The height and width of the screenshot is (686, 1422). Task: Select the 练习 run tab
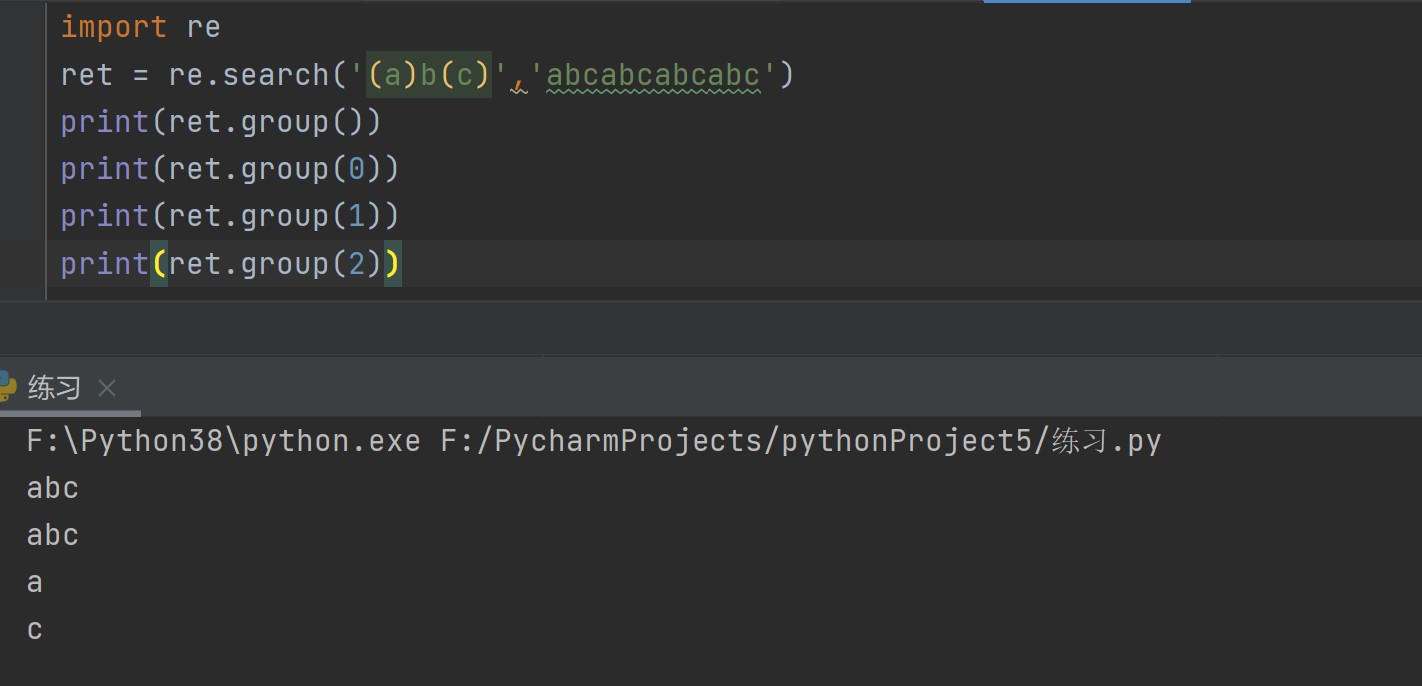click(x=54, y=388)
